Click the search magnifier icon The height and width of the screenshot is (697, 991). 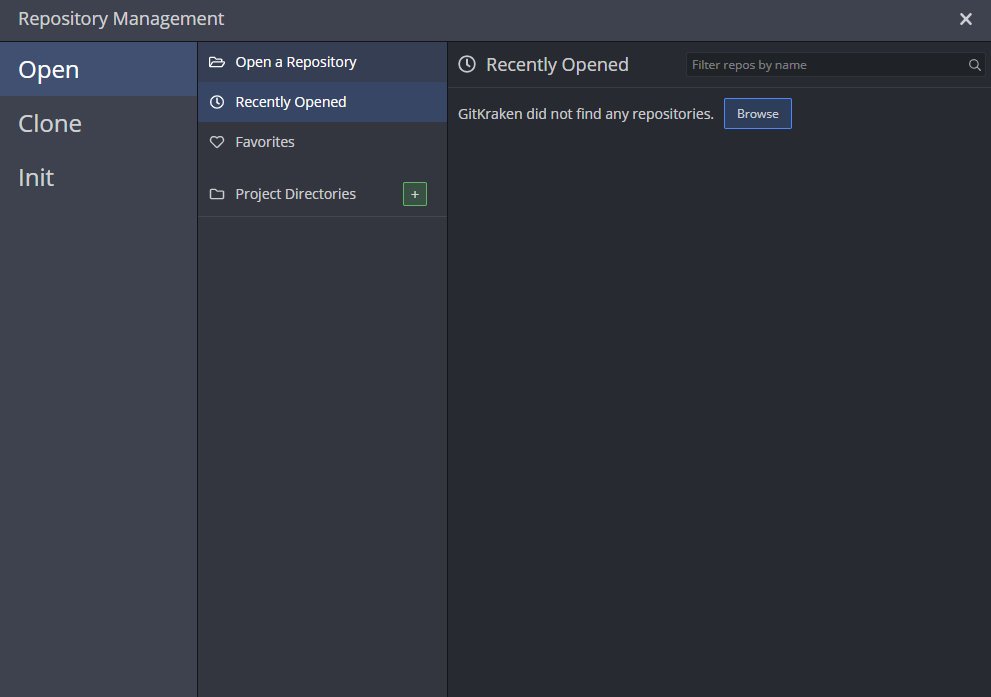pyautogui.click(x=974, y=64)
